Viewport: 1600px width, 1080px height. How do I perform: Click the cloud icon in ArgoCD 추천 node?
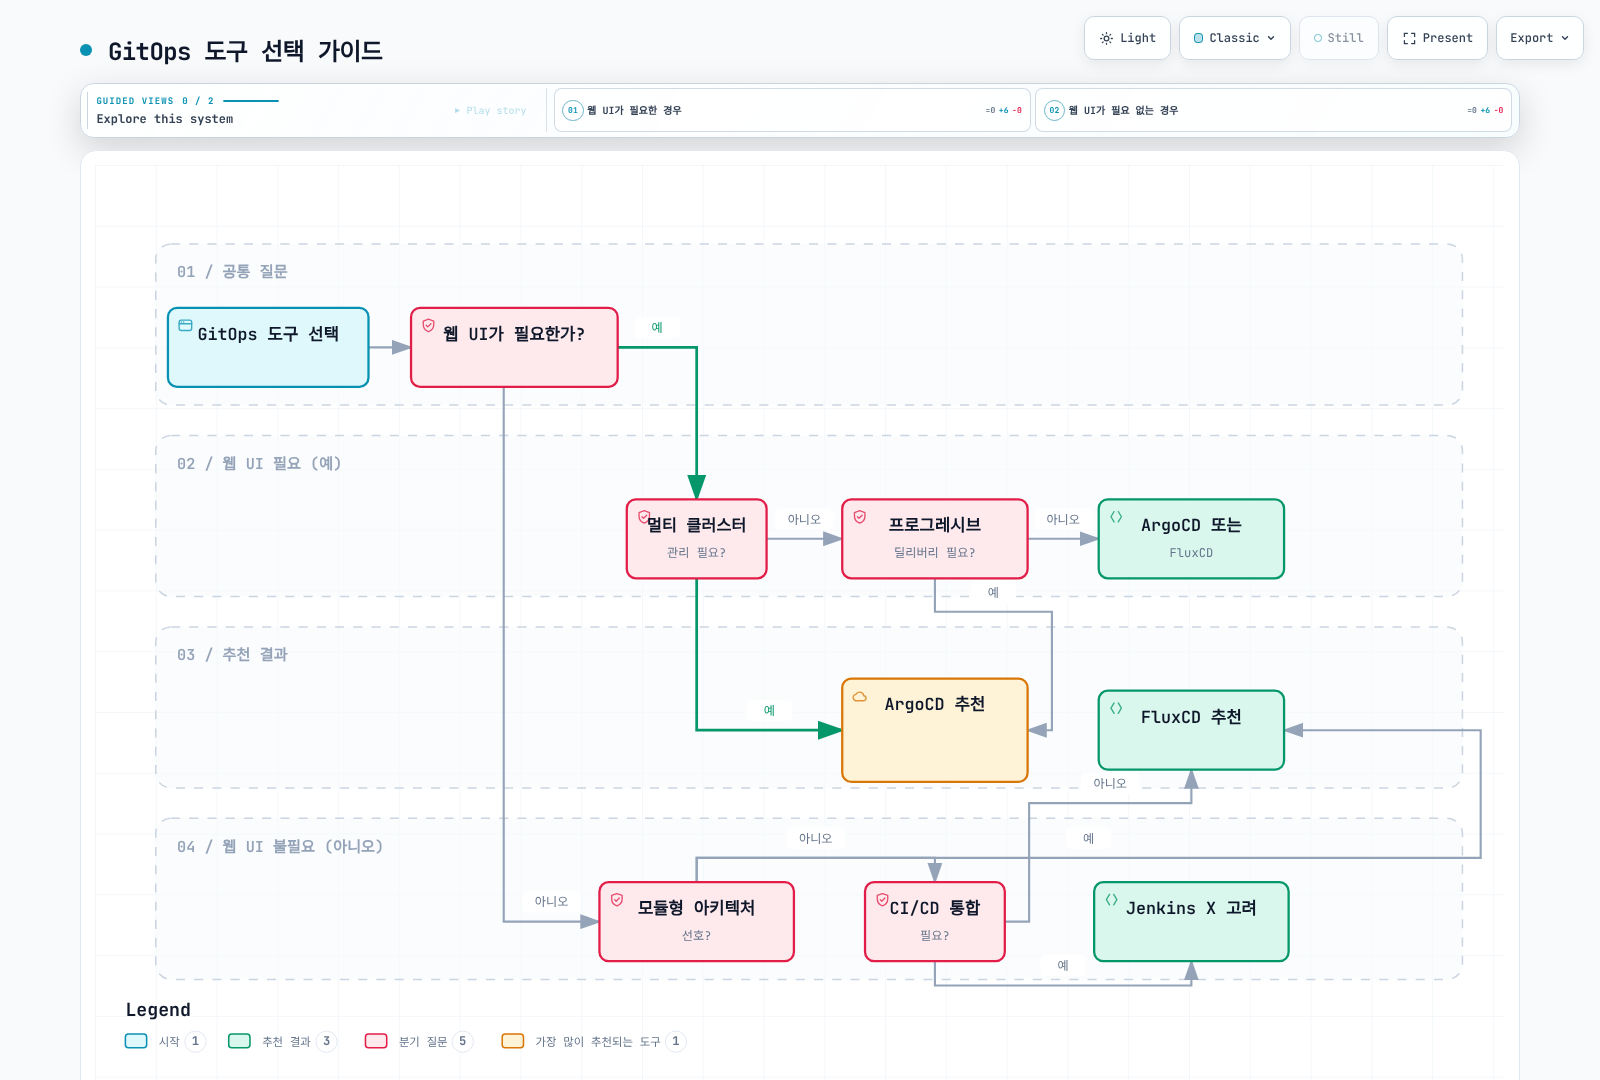tap(859, 696)
